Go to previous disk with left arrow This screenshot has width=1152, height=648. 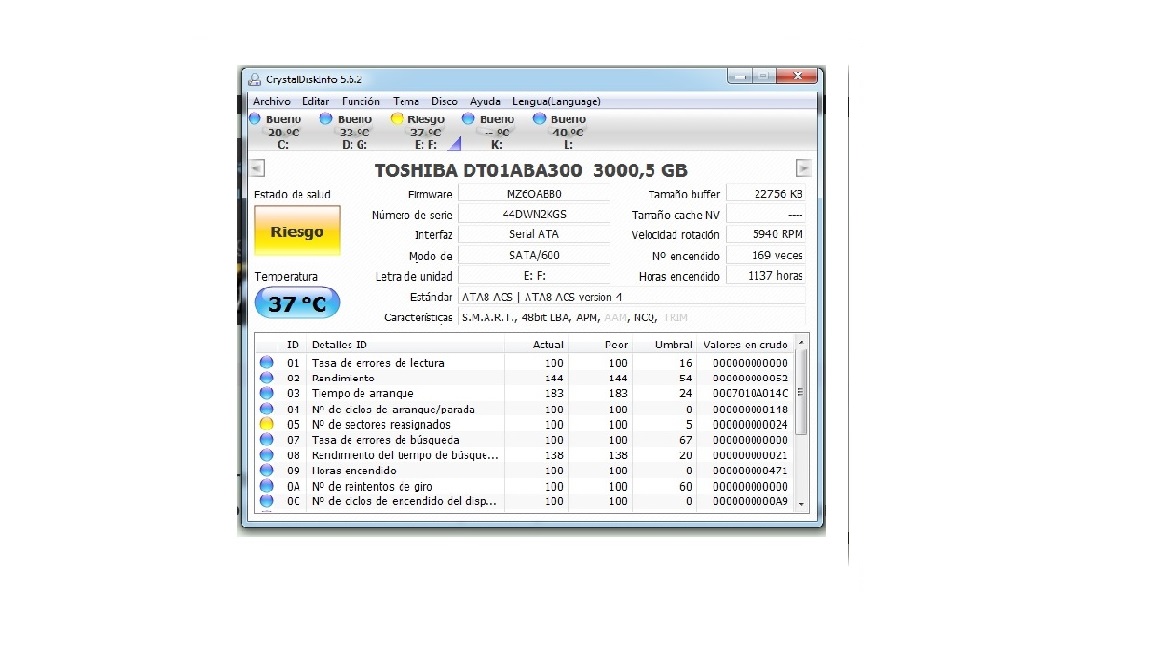[x=257, y=168]
